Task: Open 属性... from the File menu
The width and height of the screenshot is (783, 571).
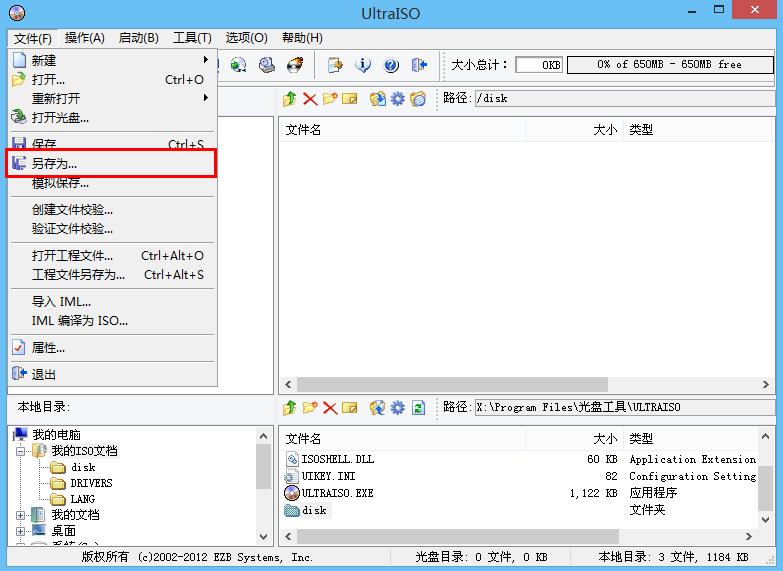Action: [x=112, y=348]
